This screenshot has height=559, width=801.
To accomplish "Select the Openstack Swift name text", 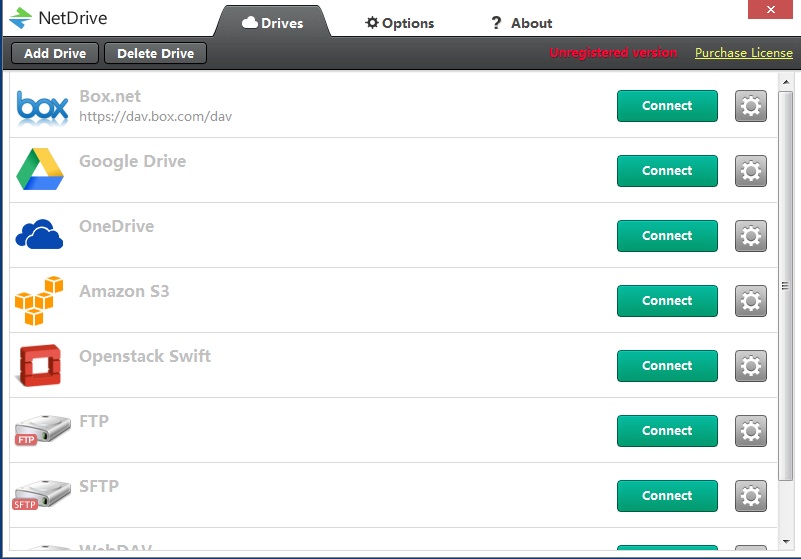I will [145, 356].
